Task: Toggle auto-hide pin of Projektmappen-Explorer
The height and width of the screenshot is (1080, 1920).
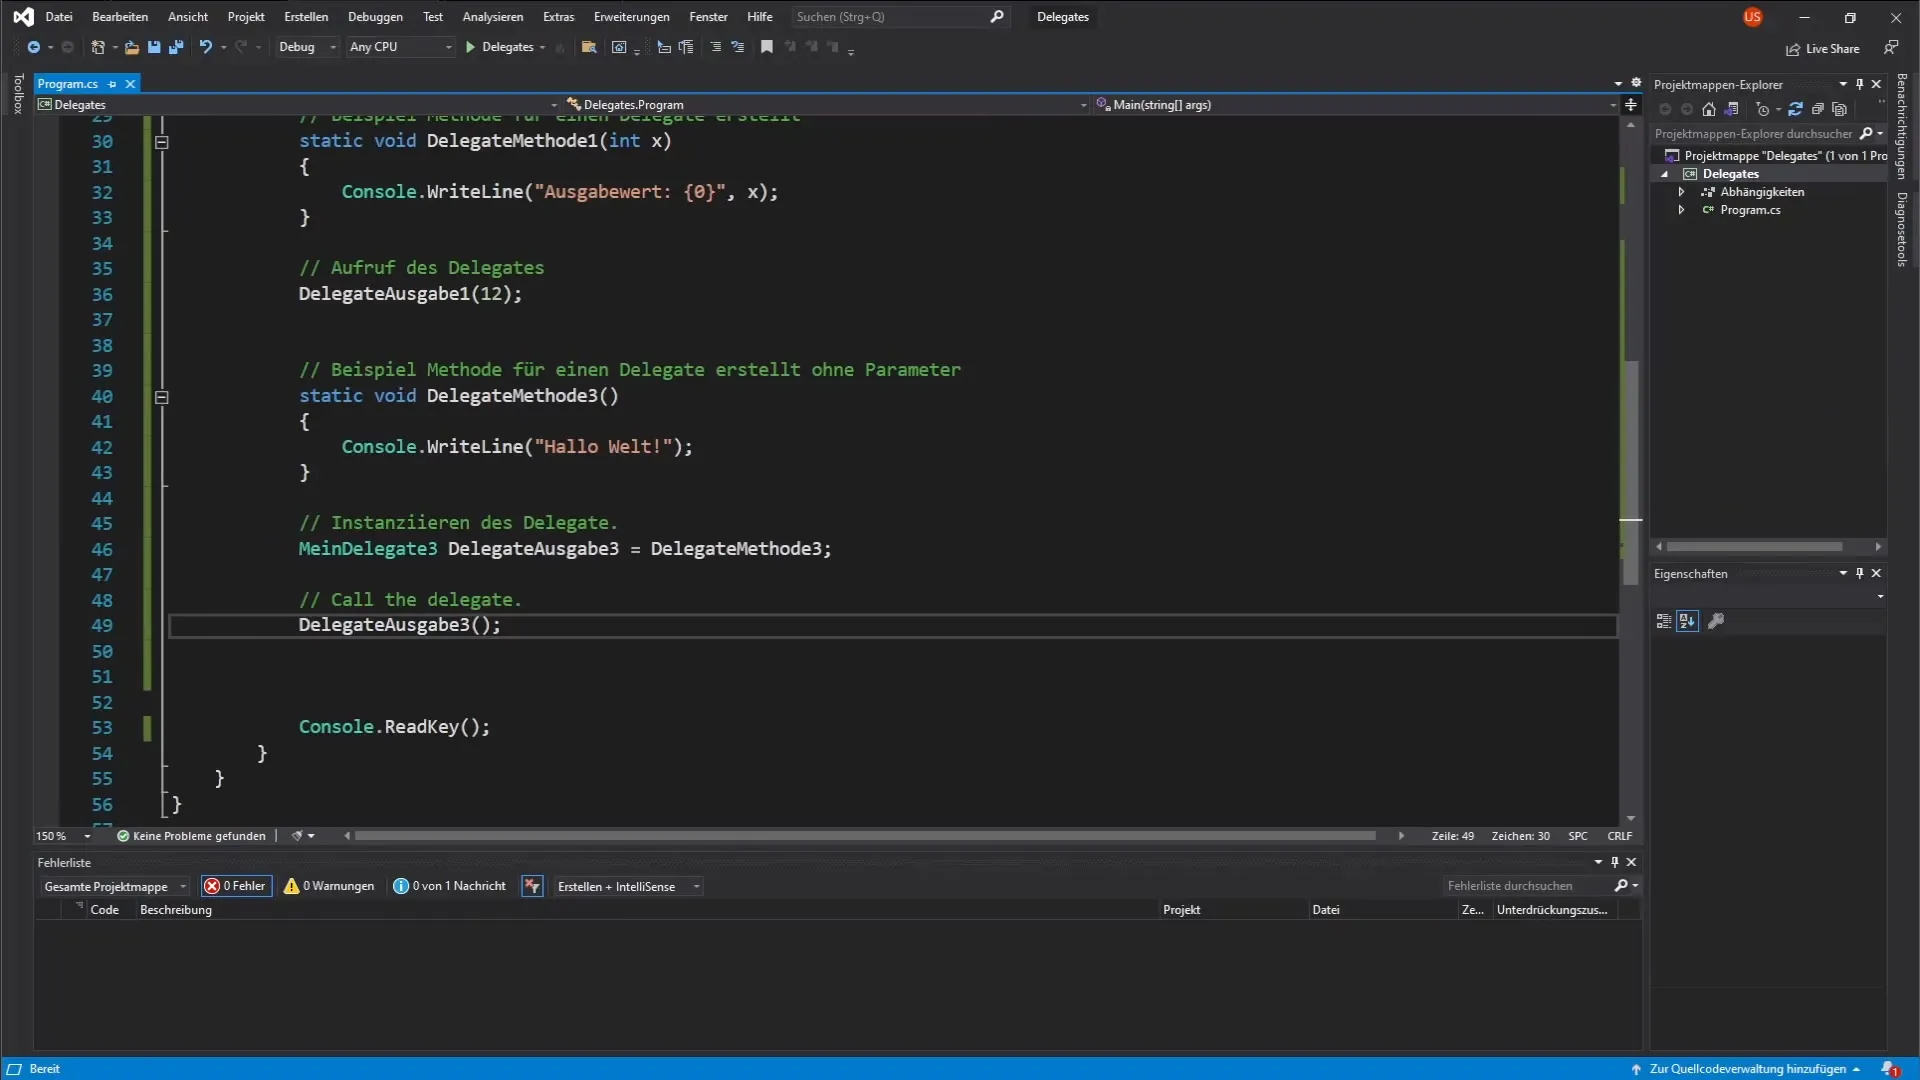Action: click(1860, 84)
